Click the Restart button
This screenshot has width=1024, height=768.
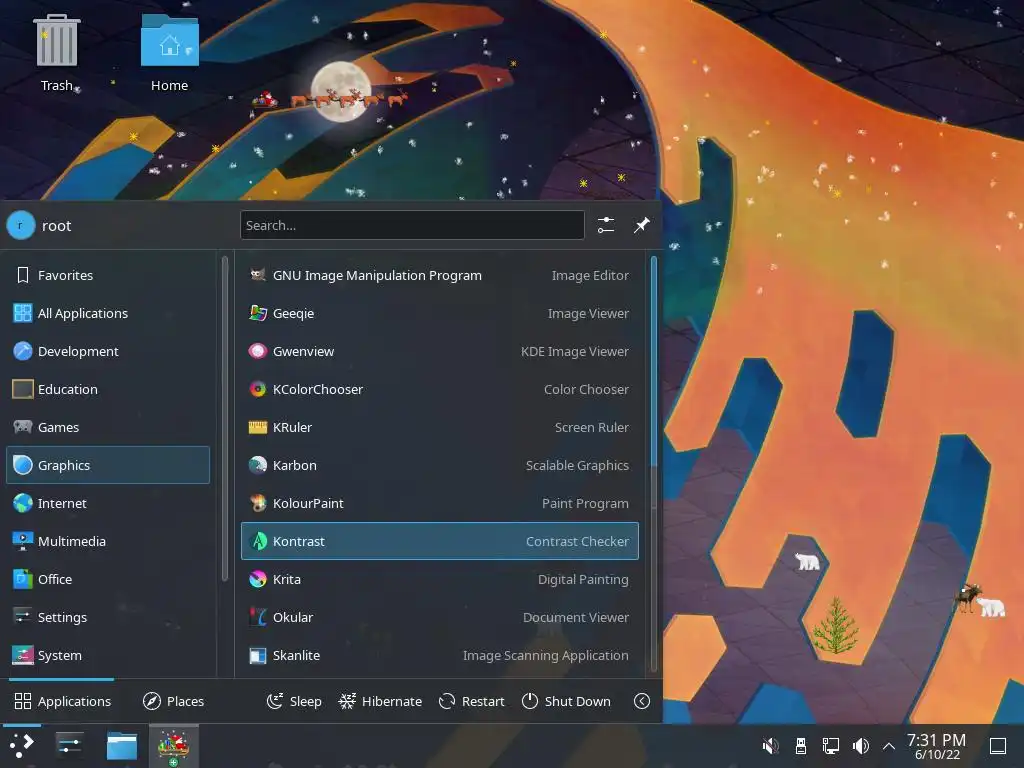click(x=472, y=701)
